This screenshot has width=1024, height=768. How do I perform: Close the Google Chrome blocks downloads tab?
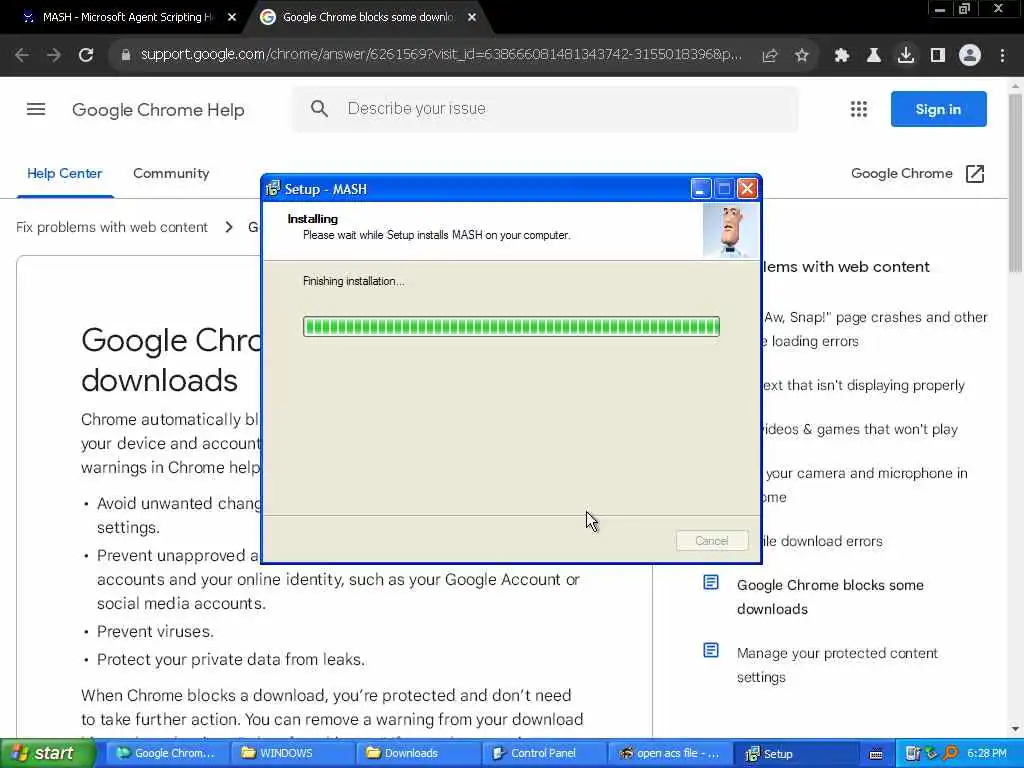coord(472,18)
